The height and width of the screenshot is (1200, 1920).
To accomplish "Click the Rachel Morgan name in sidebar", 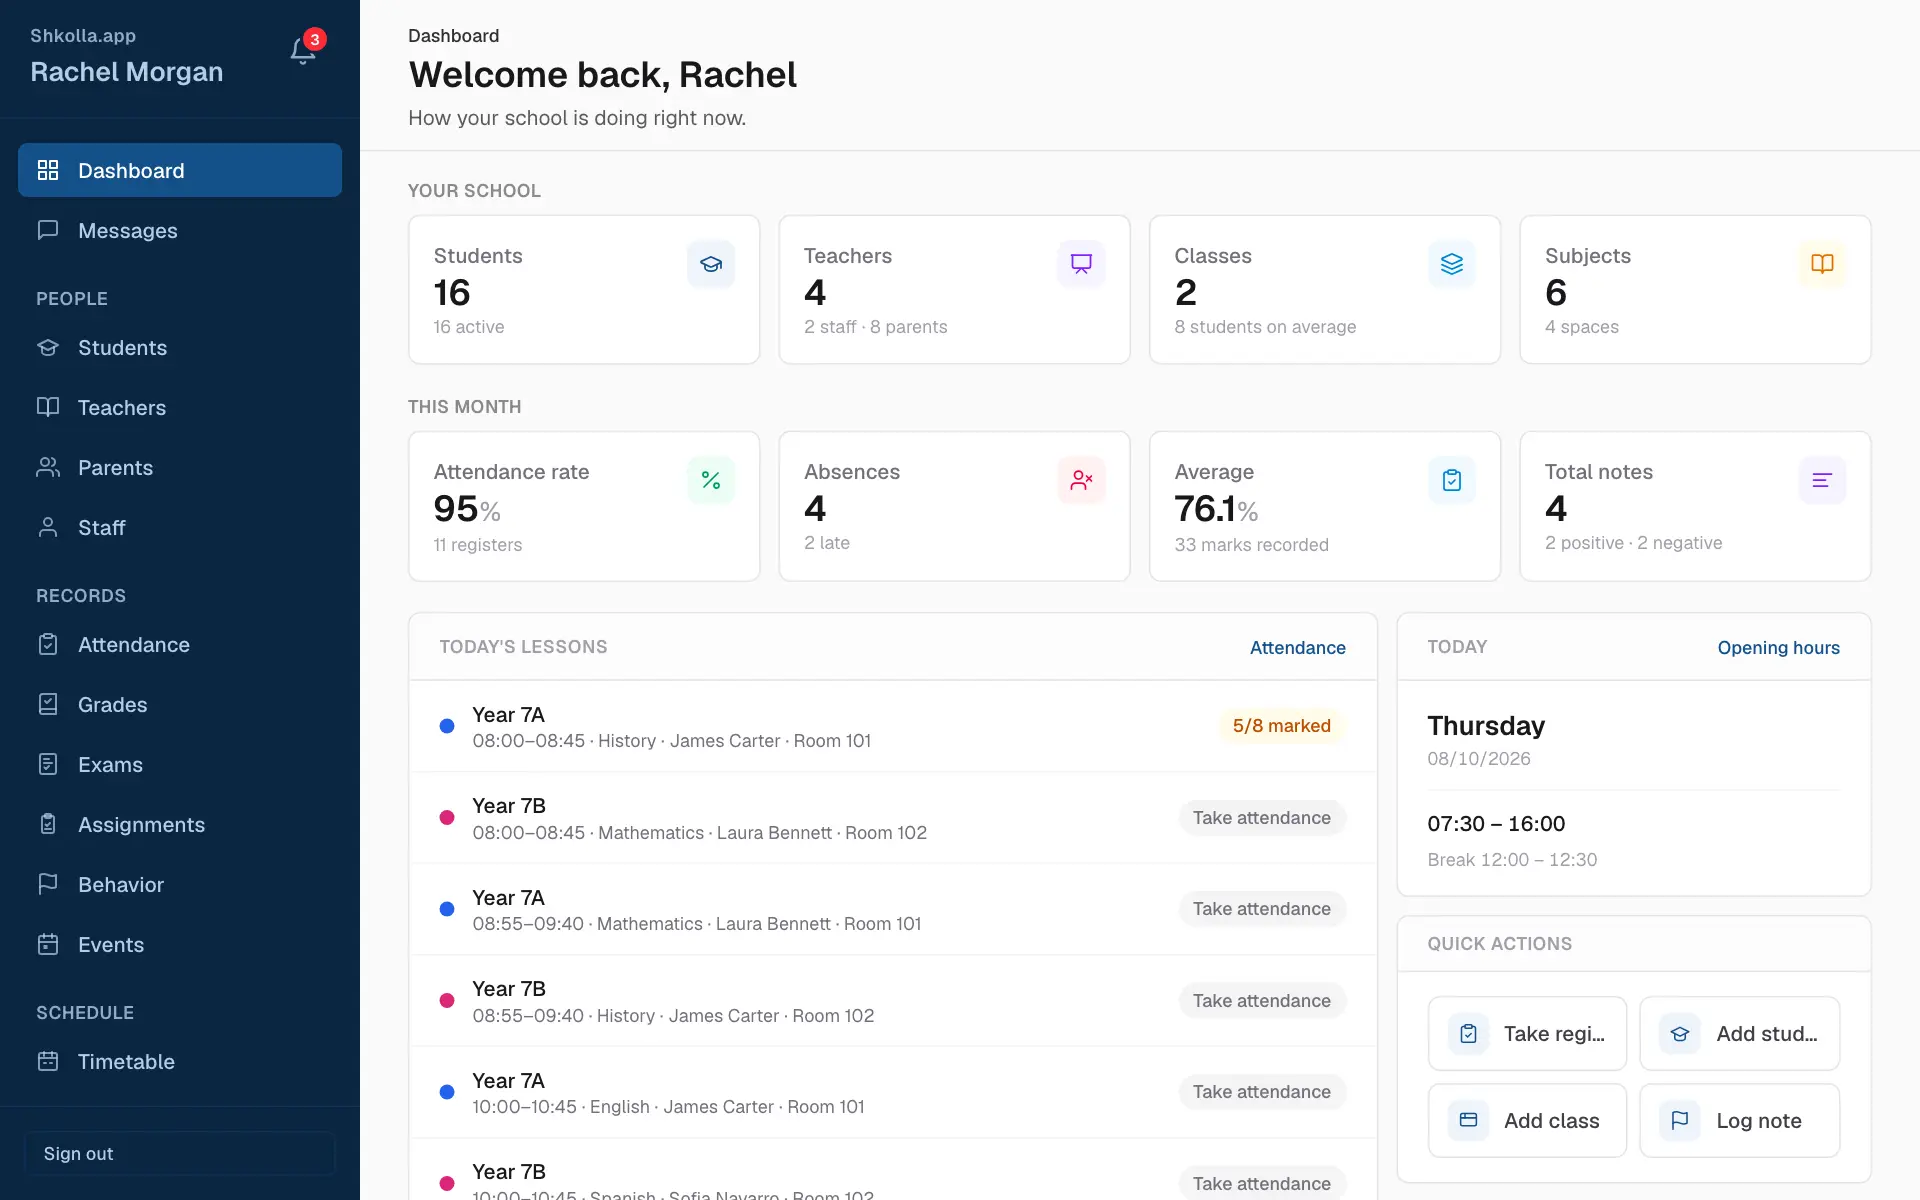I will pyautogui.click(x=127, y=72).
